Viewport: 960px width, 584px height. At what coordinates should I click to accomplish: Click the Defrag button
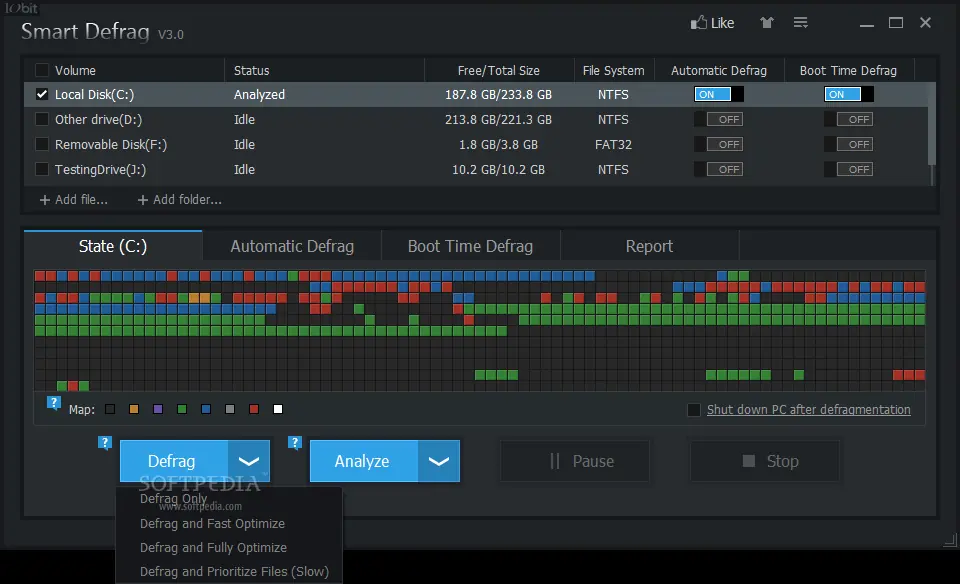[174, 461]
